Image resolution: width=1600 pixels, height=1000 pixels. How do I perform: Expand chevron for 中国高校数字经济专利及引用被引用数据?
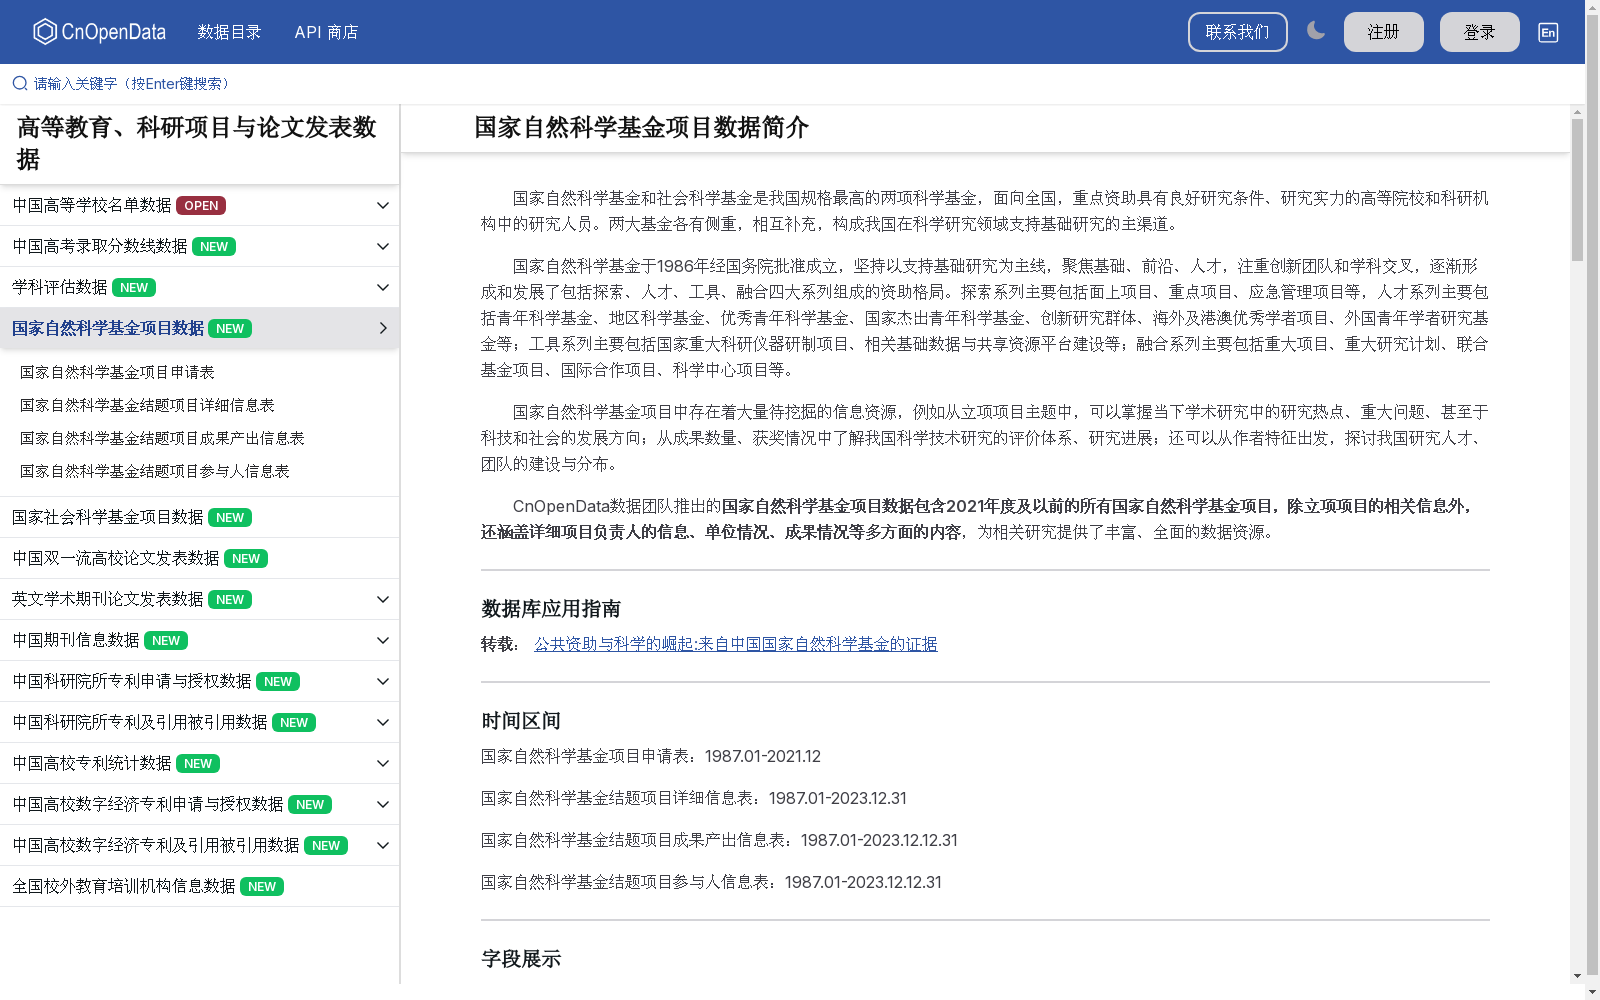[x=382, y=845]
